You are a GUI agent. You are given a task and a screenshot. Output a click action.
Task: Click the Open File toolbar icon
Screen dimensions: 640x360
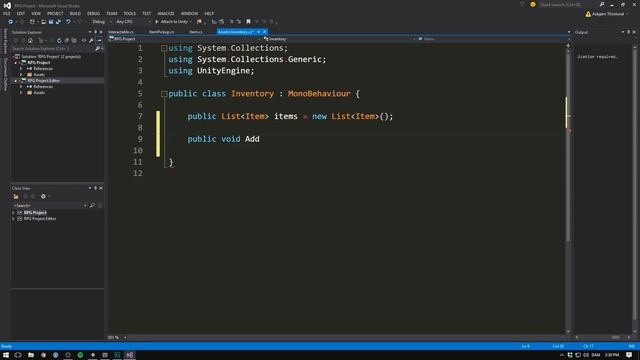(x=43, y=22)
